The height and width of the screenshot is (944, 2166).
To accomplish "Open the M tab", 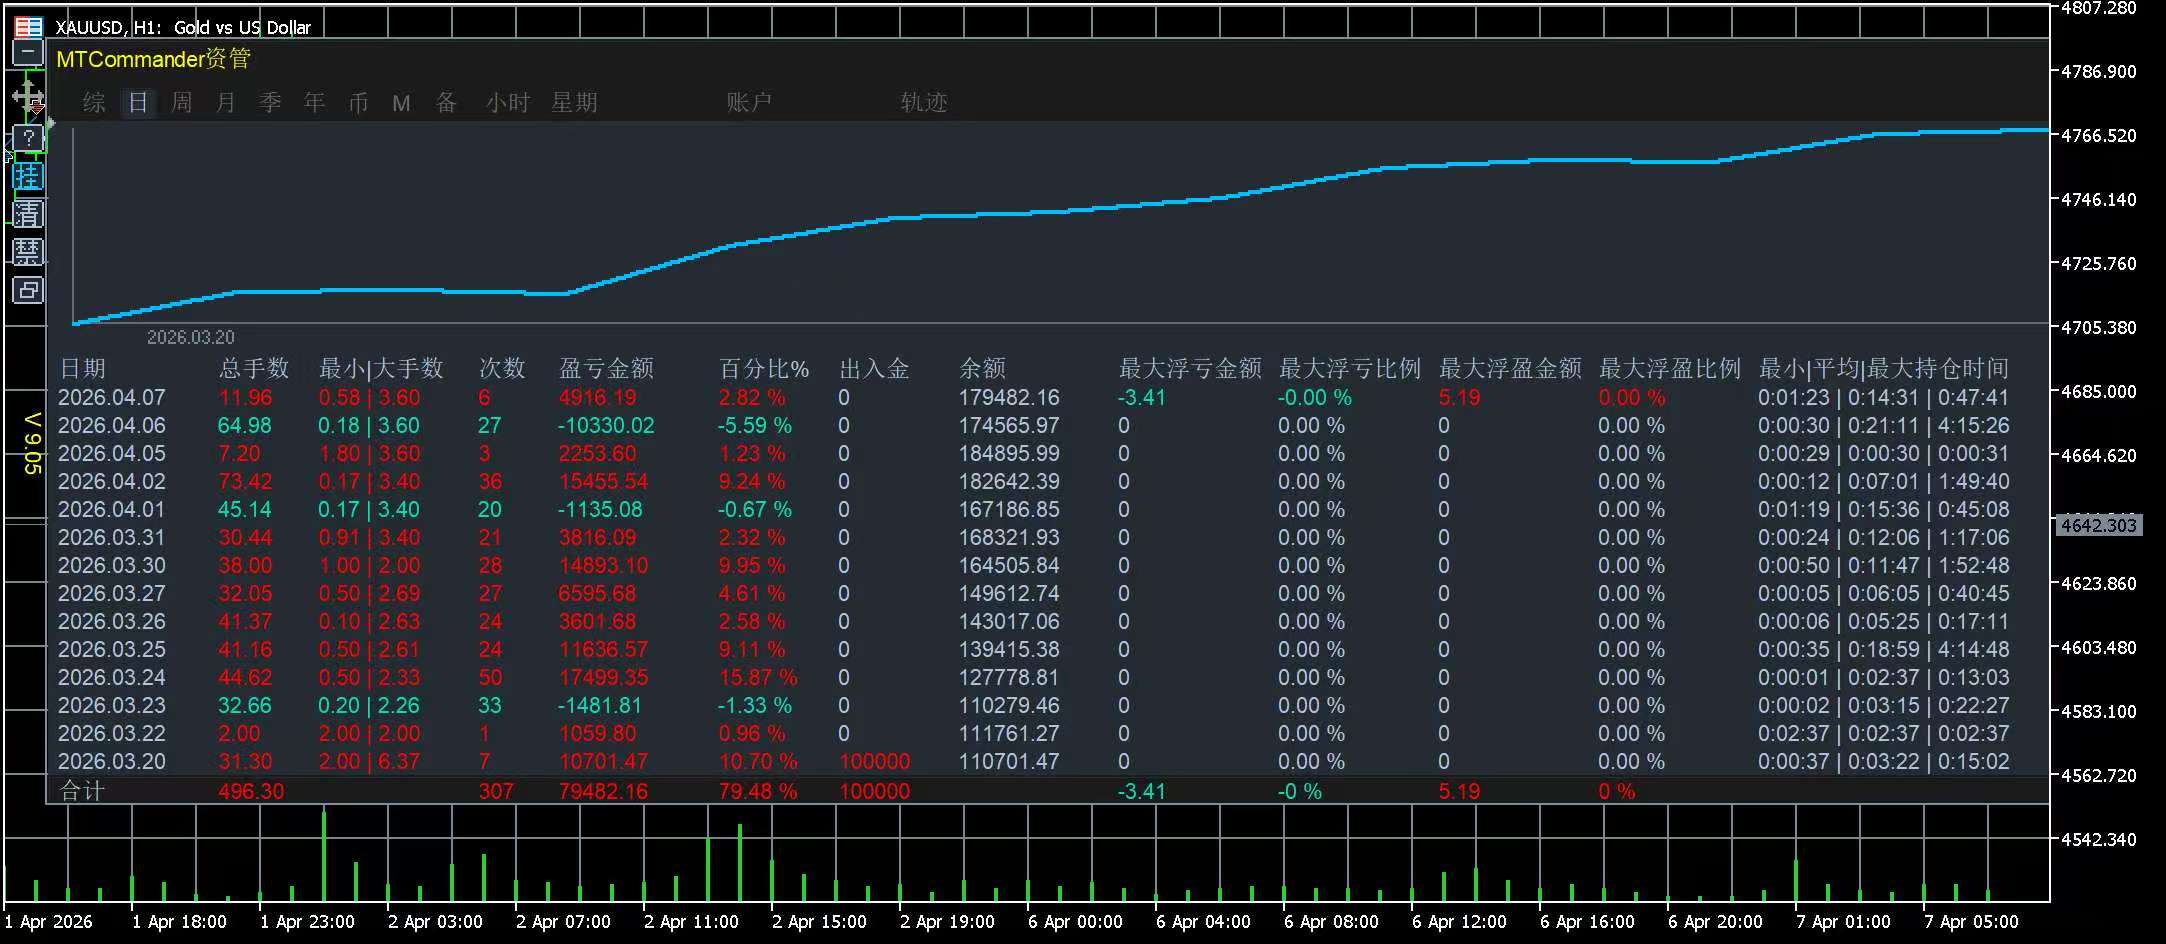I will [402, 103].
